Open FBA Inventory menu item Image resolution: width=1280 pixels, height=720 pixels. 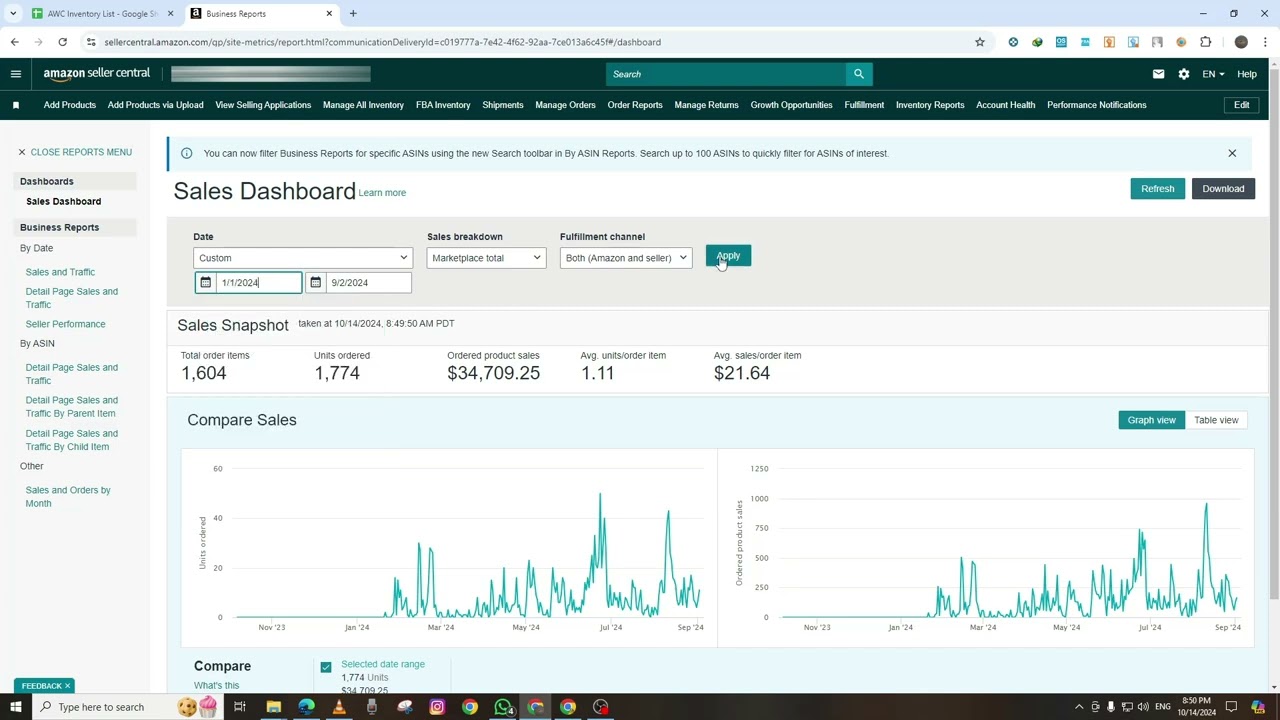point(443,105)
